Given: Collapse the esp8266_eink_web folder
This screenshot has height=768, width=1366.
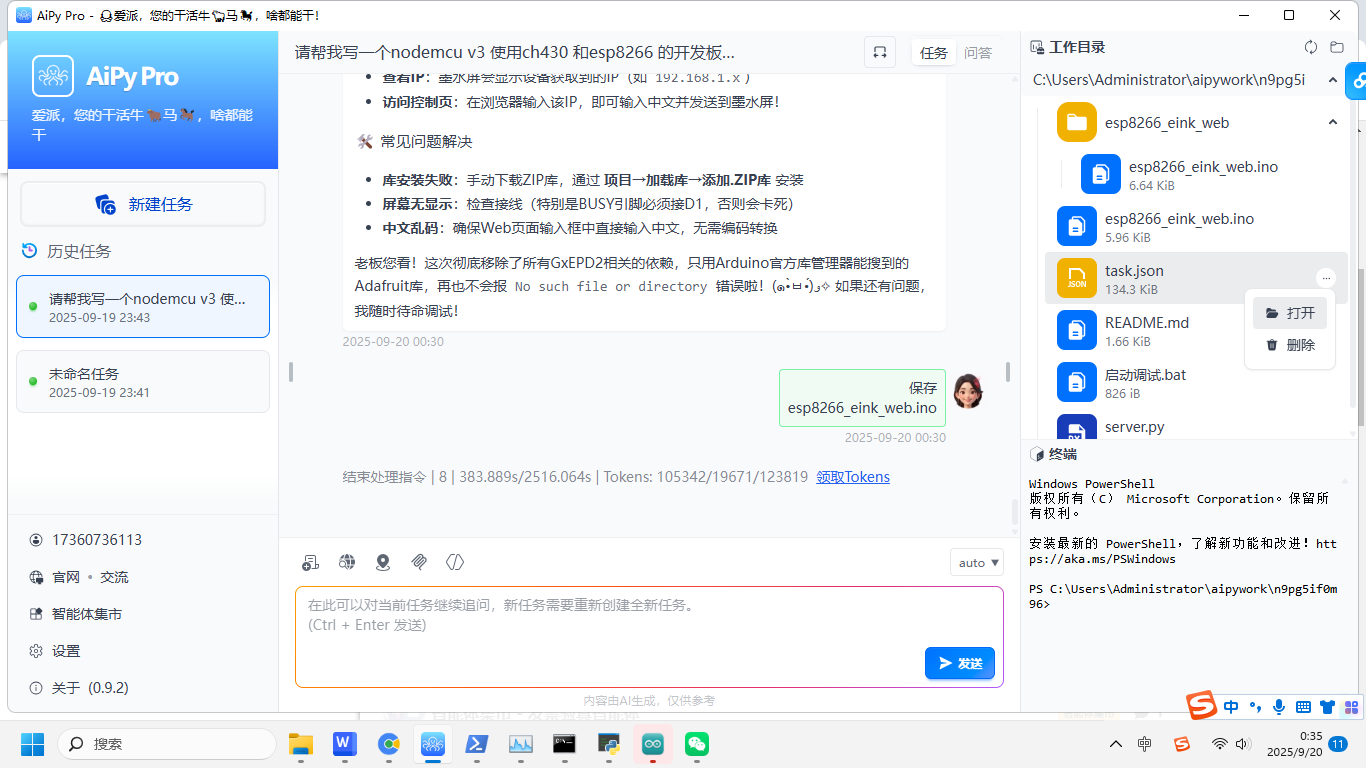Looking at the screenshot, I should point(1332,122).
